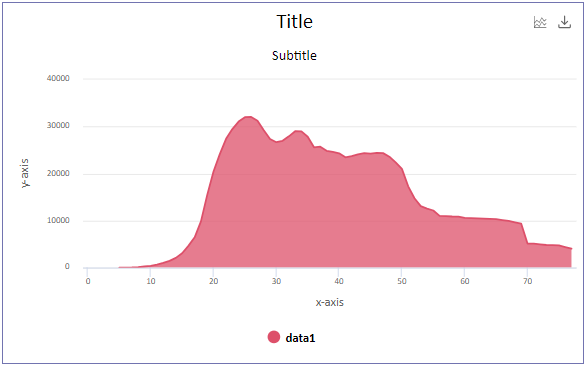Click the data1 legend label
This screenshot has height=365, width=587.
[300, 338]
